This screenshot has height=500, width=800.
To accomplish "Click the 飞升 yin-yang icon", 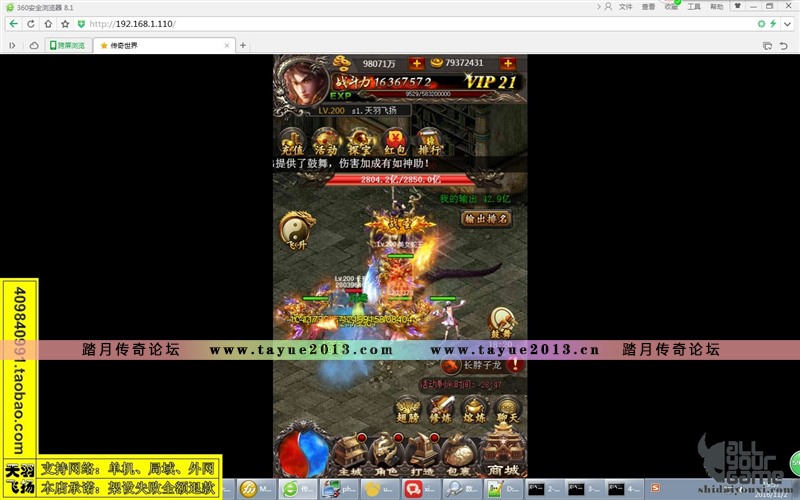I will 294,232.
